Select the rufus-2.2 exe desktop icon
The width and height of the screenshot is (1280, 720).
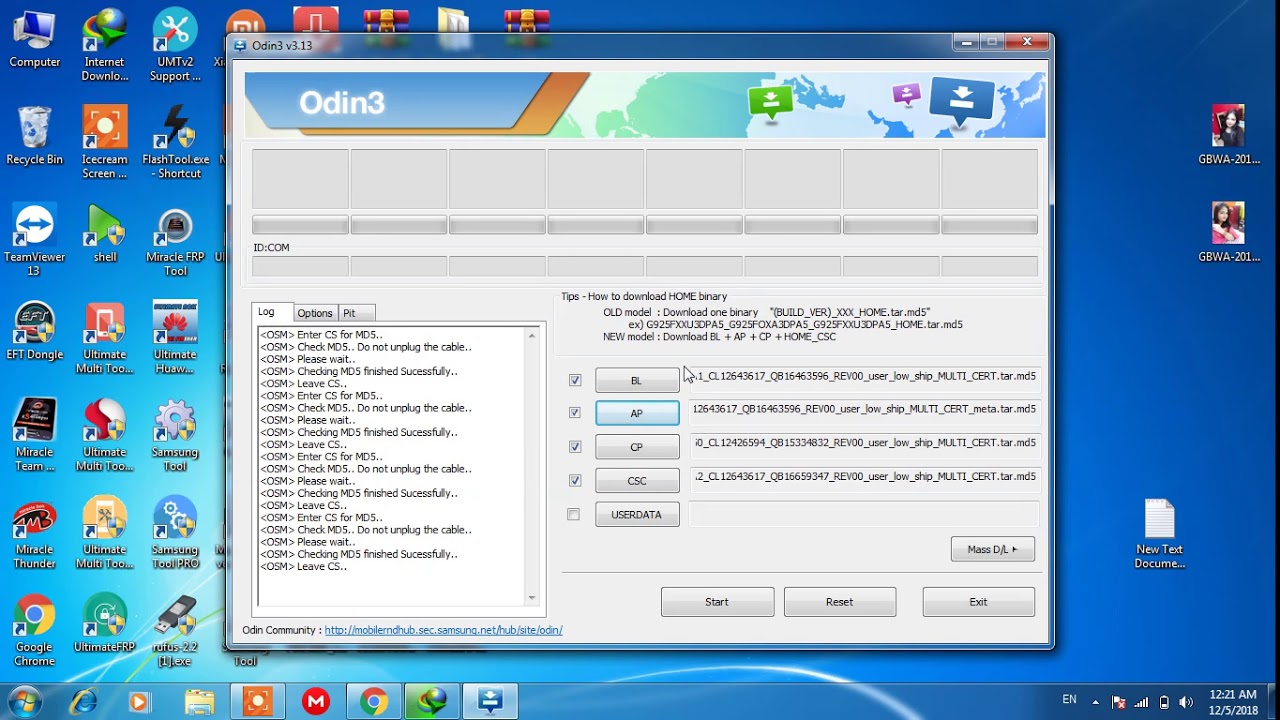(x=177, y=631)
